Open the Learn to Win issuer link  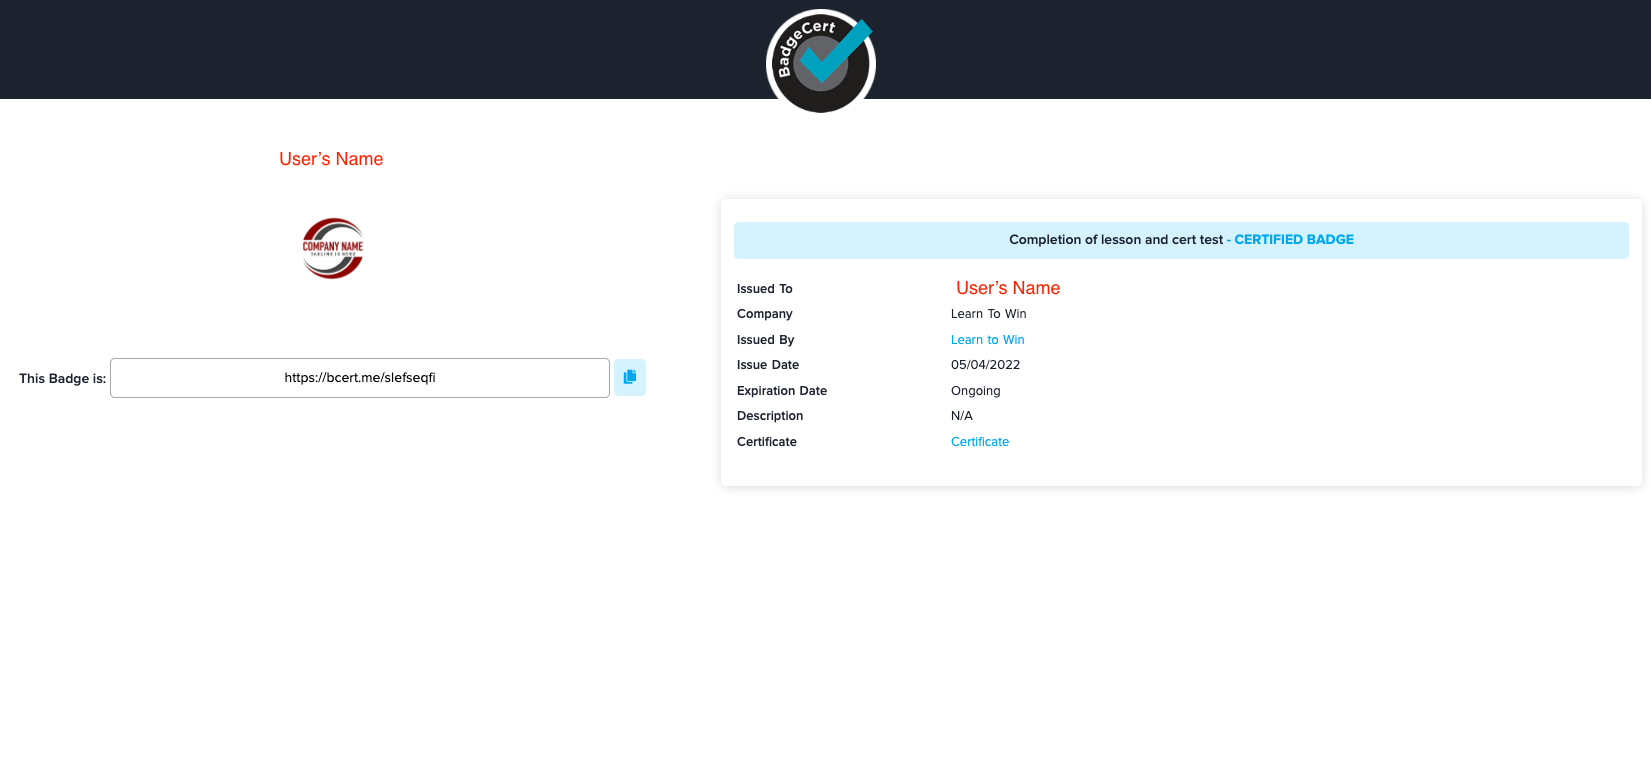(x=987, y=340)
